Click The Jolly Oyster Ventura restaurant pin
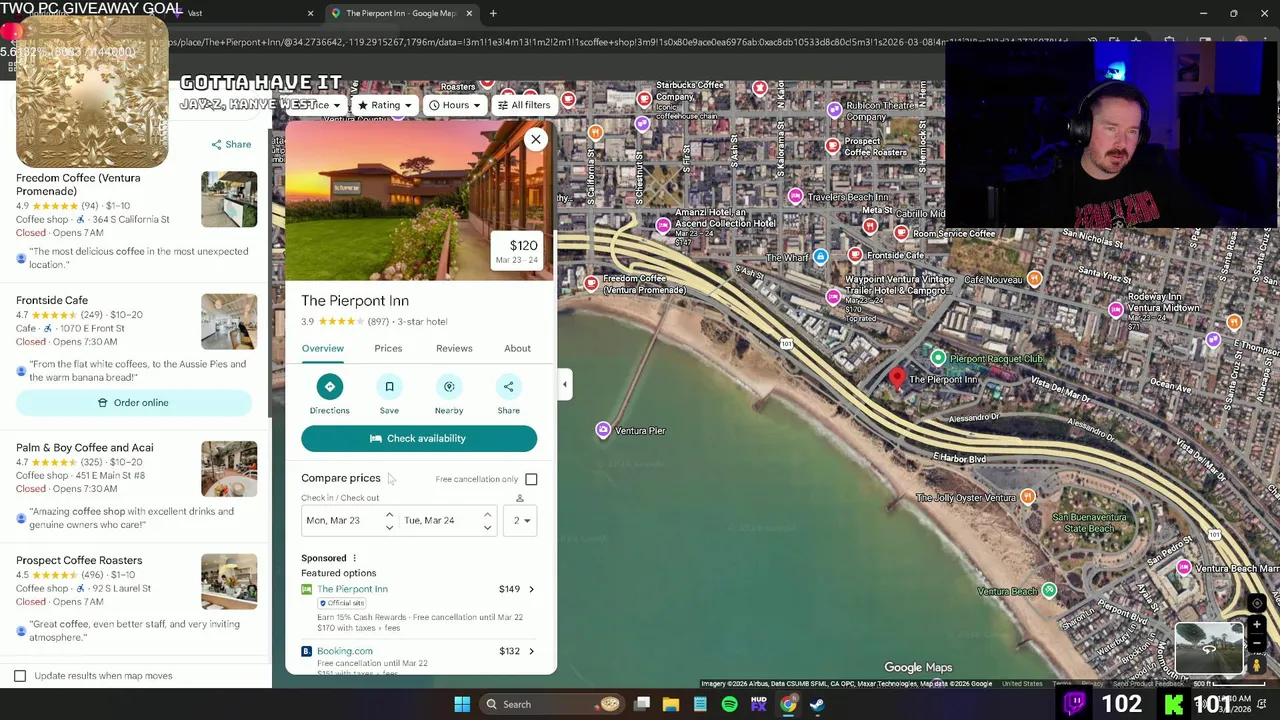 pos(1028,497)
